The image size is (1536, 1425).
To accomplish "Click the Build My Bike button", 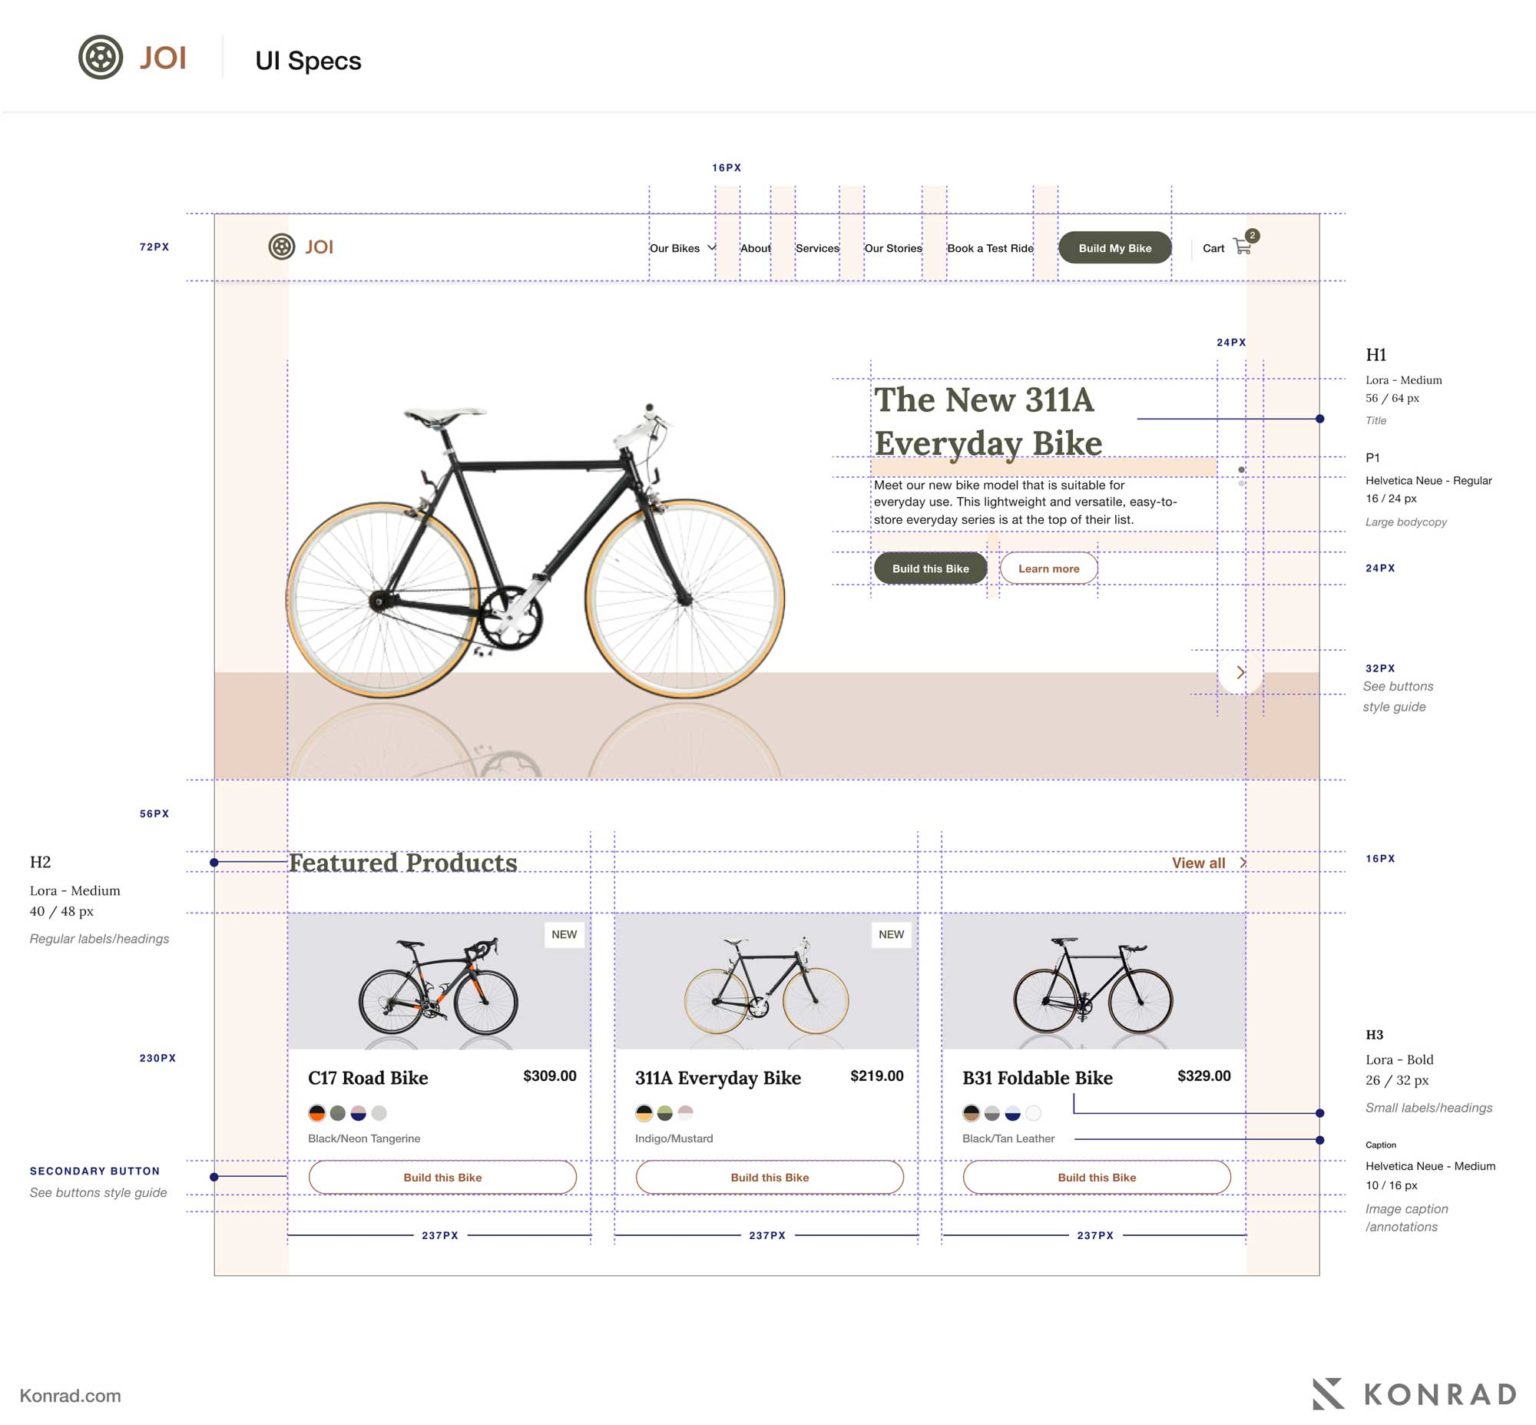I will (1114, 247).
